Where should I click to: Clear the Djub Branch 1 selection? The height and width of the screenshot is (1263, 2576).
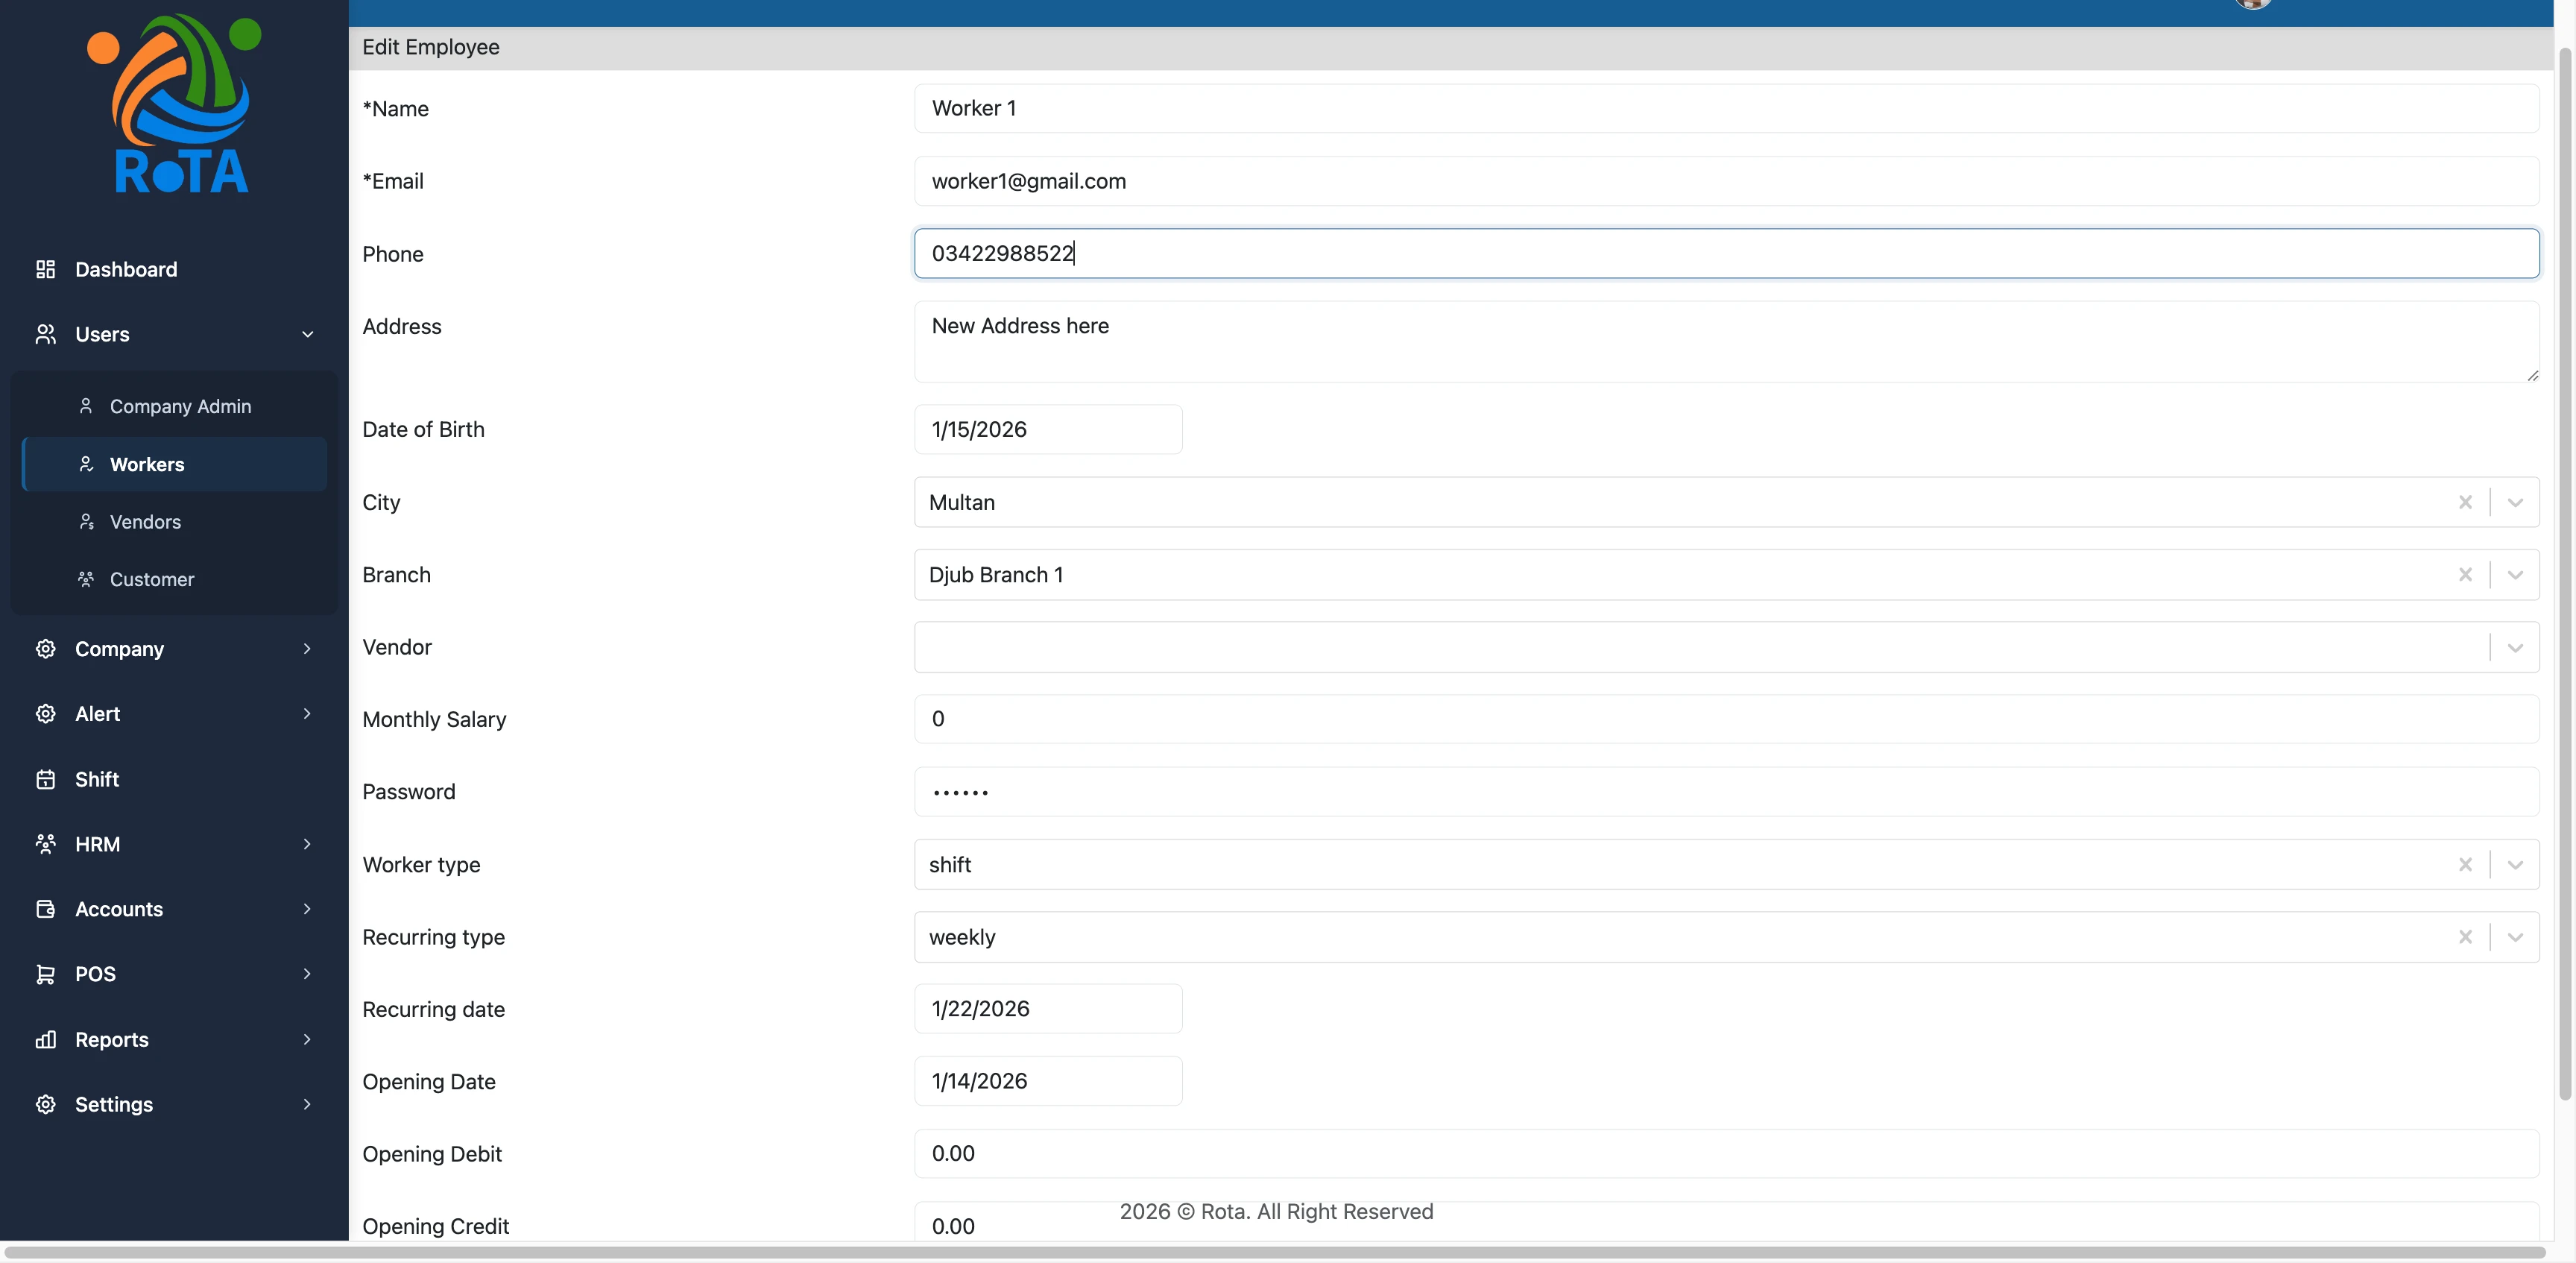[2464, 575]
